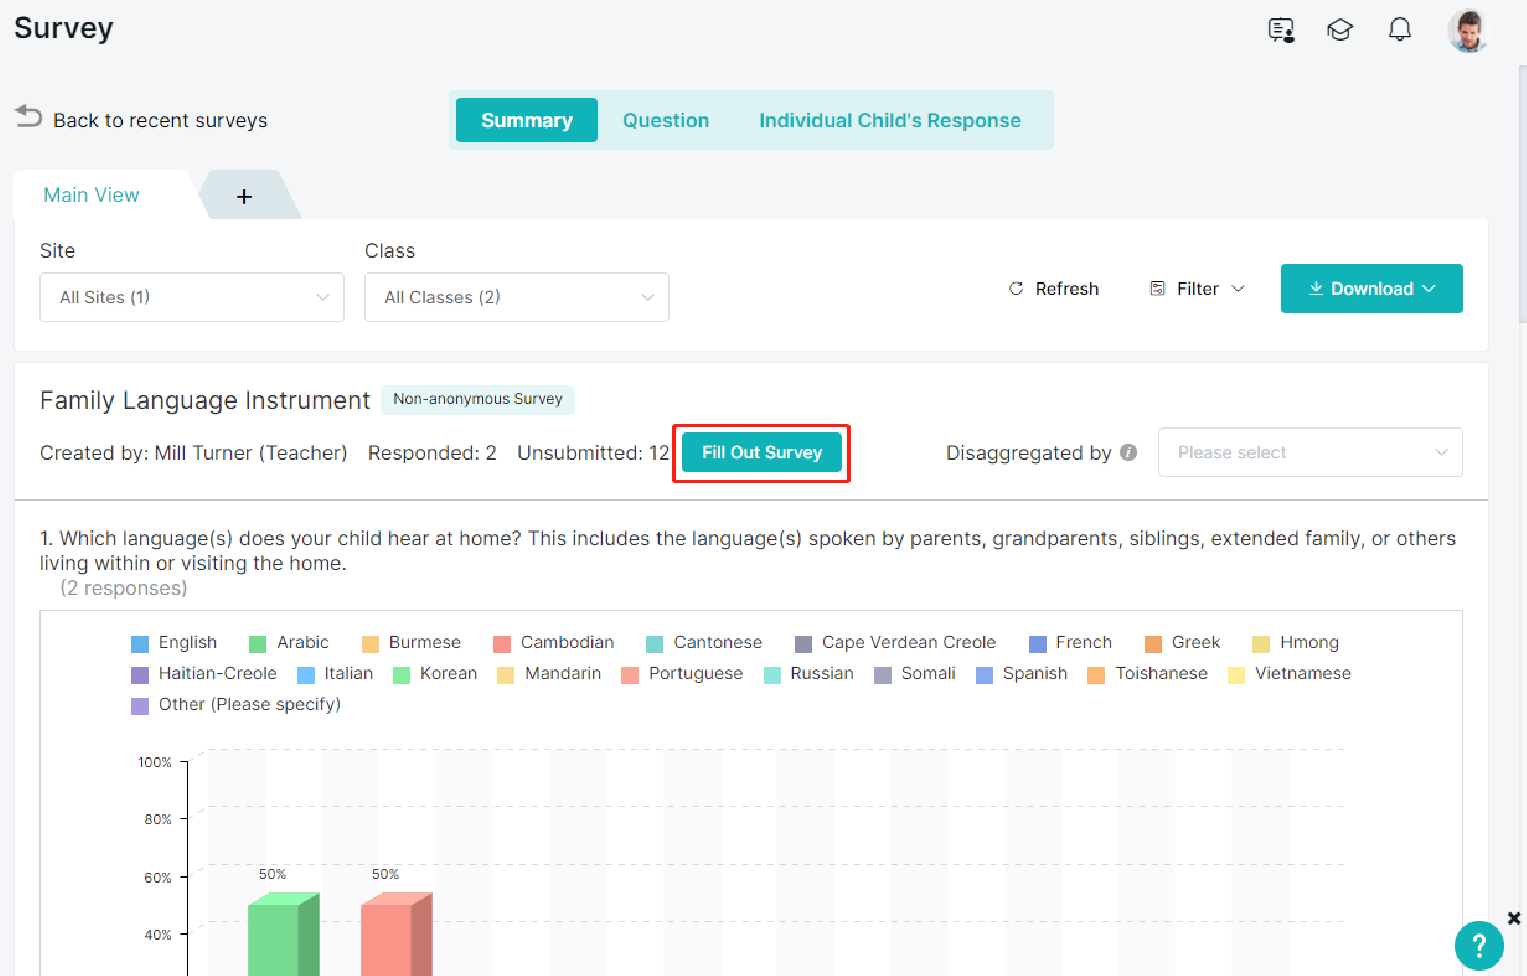Toggle Arabic legend swatch
Viewport: 1527px width, 976px height.
[258, 643]
